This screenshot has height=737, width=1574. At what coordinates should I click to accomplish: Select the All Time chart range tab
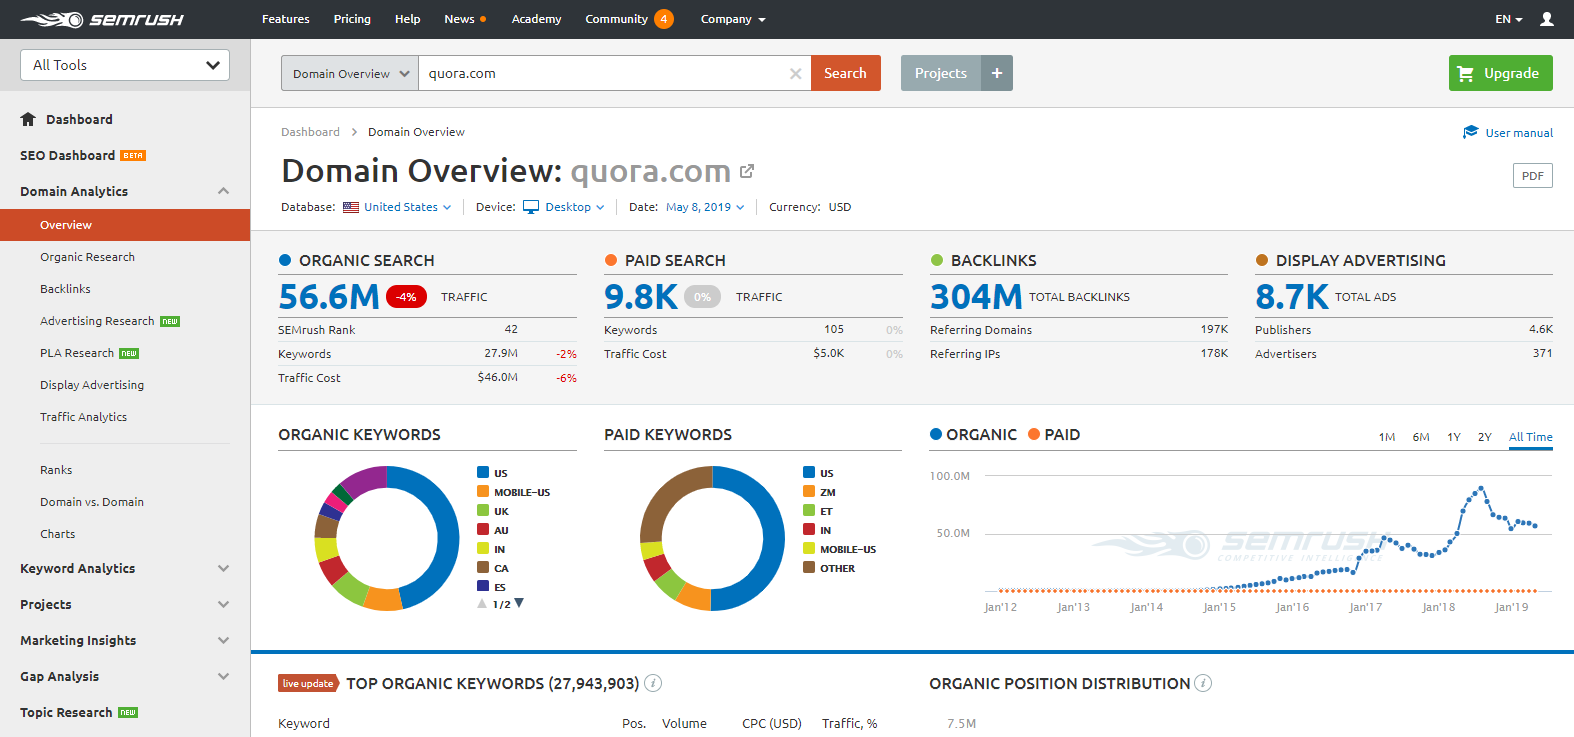pos(1531,437)
